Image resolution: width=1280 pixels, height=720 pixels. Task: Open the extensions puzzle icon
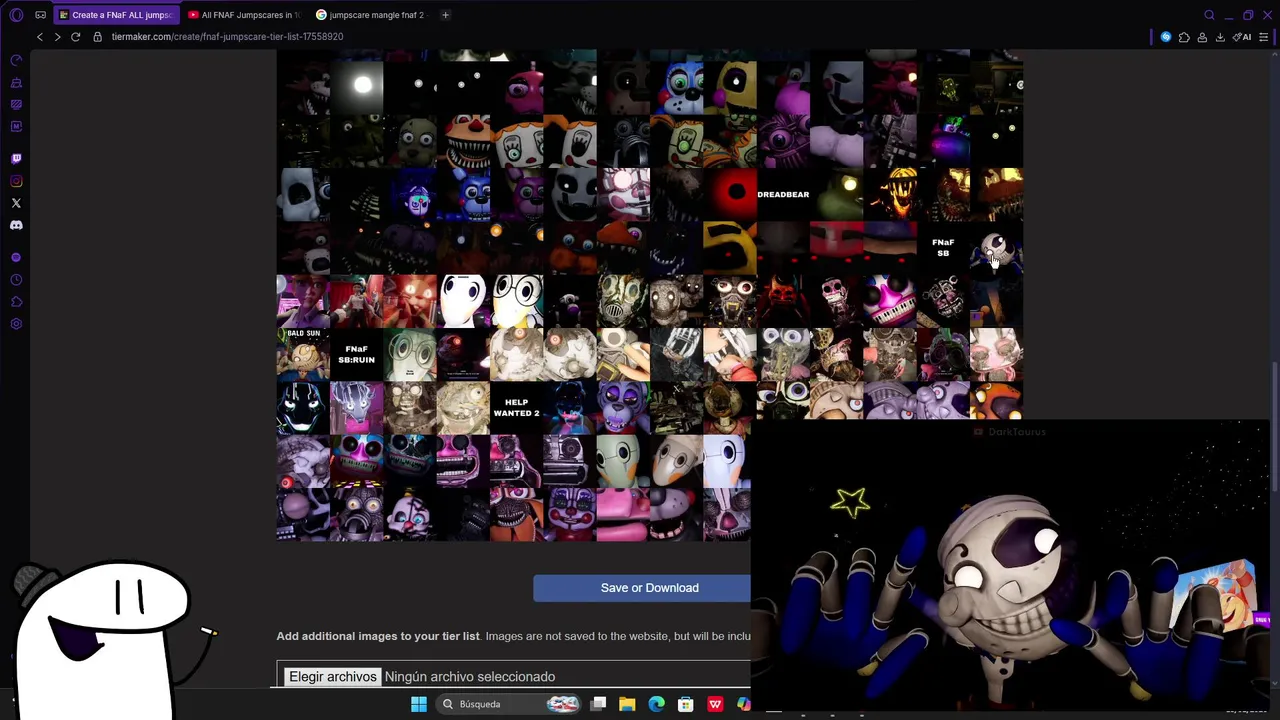[x=1184, y=37]
